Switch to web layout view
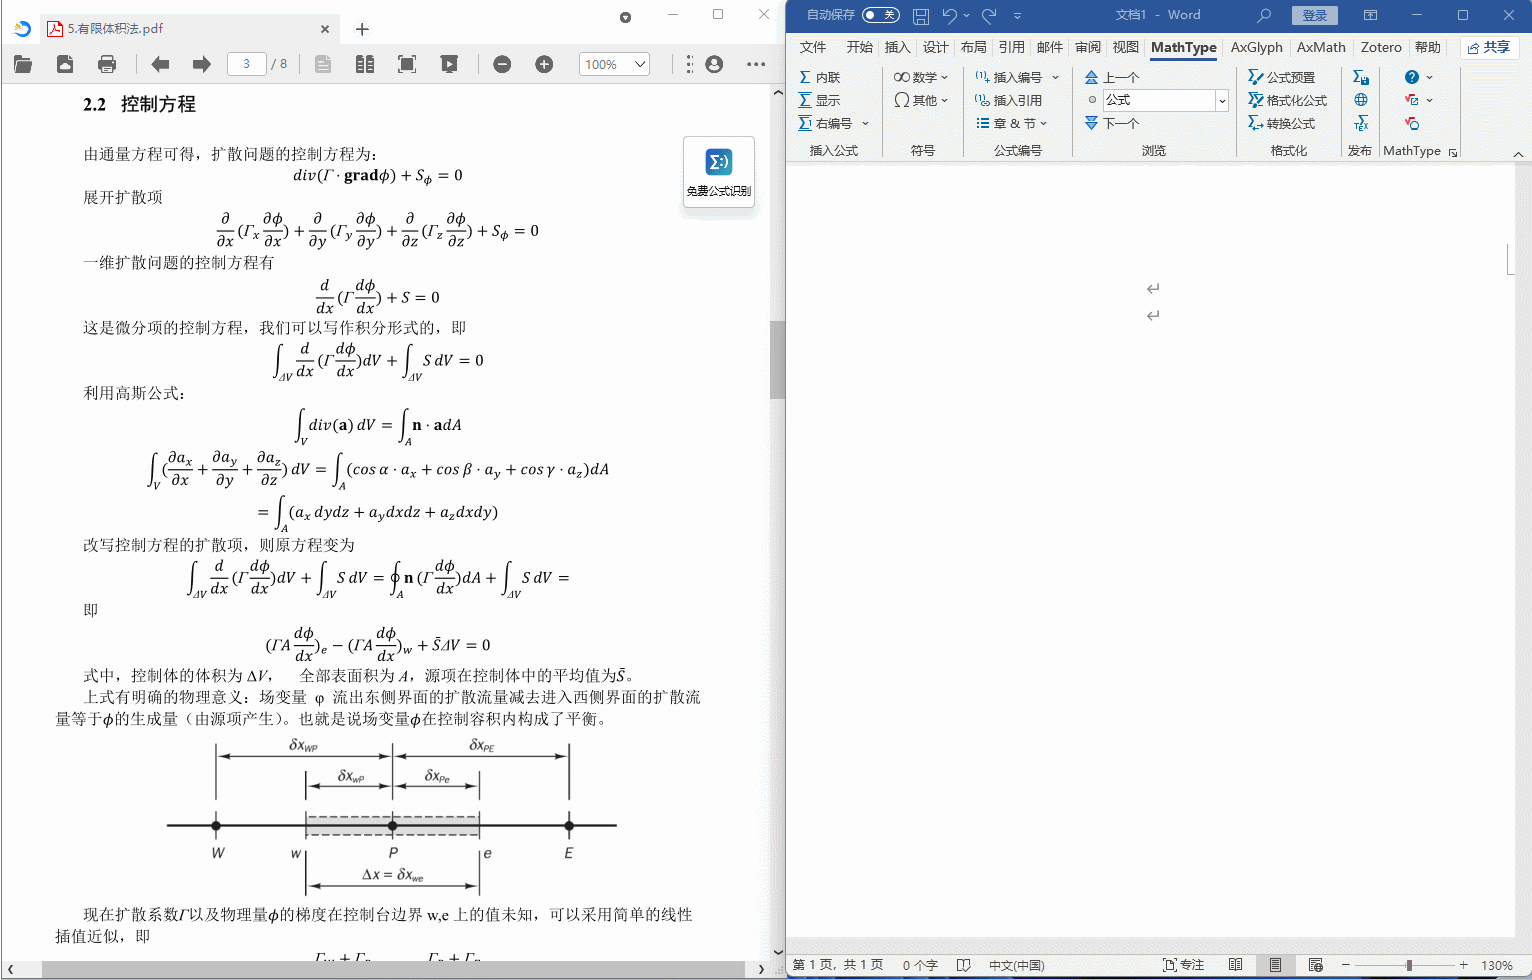This screenshot has height=980, width=1532. coord(1316,965)
